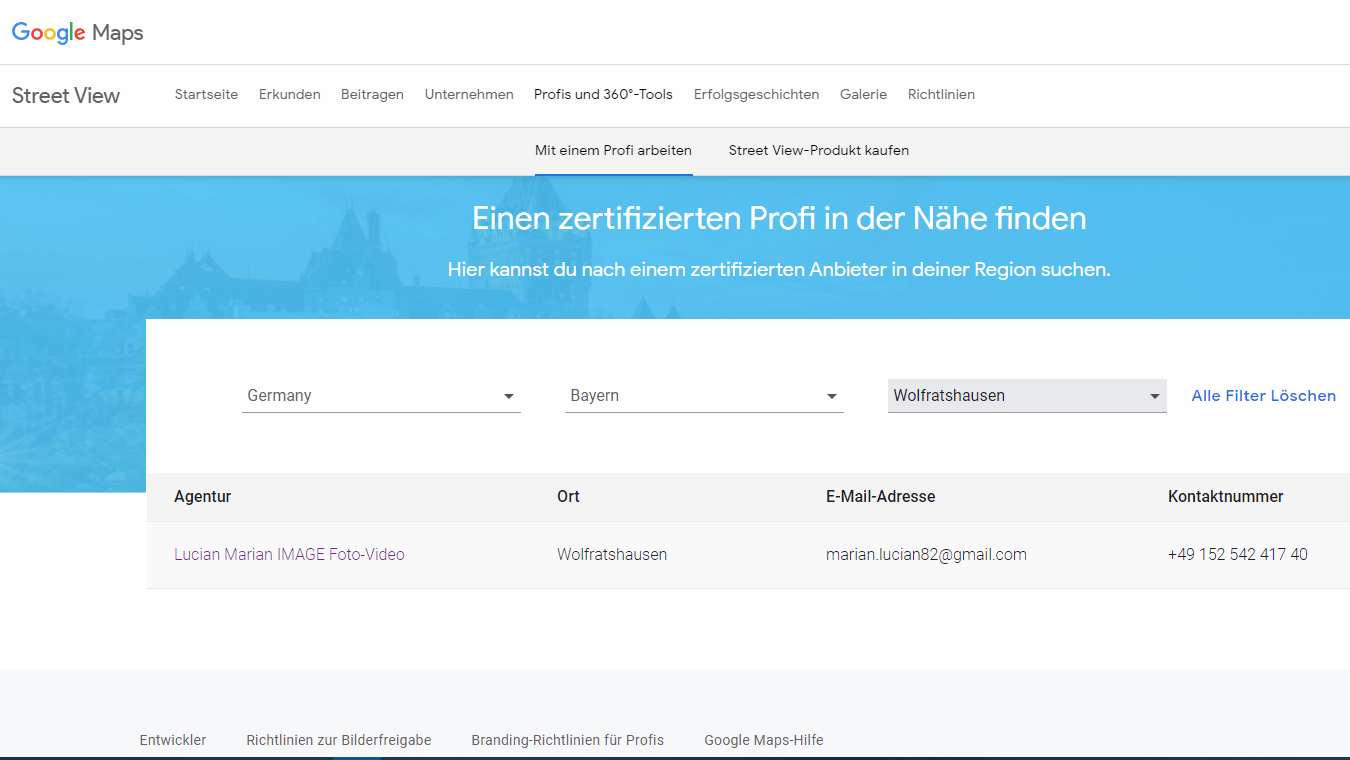The width and height of the screenshot is (1350, 760).
Task: Click the Agentur column header
Action: 202,497
